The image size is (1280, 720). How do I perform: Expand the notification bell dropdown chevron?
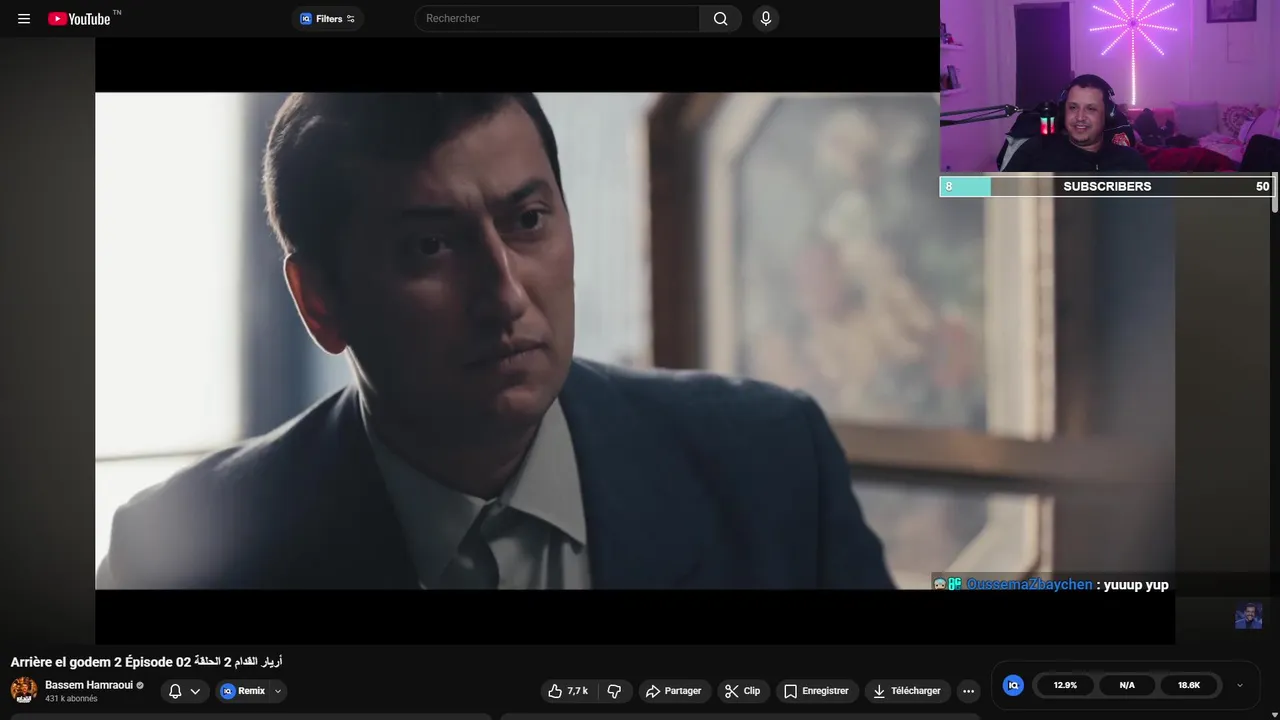[196, 691]
